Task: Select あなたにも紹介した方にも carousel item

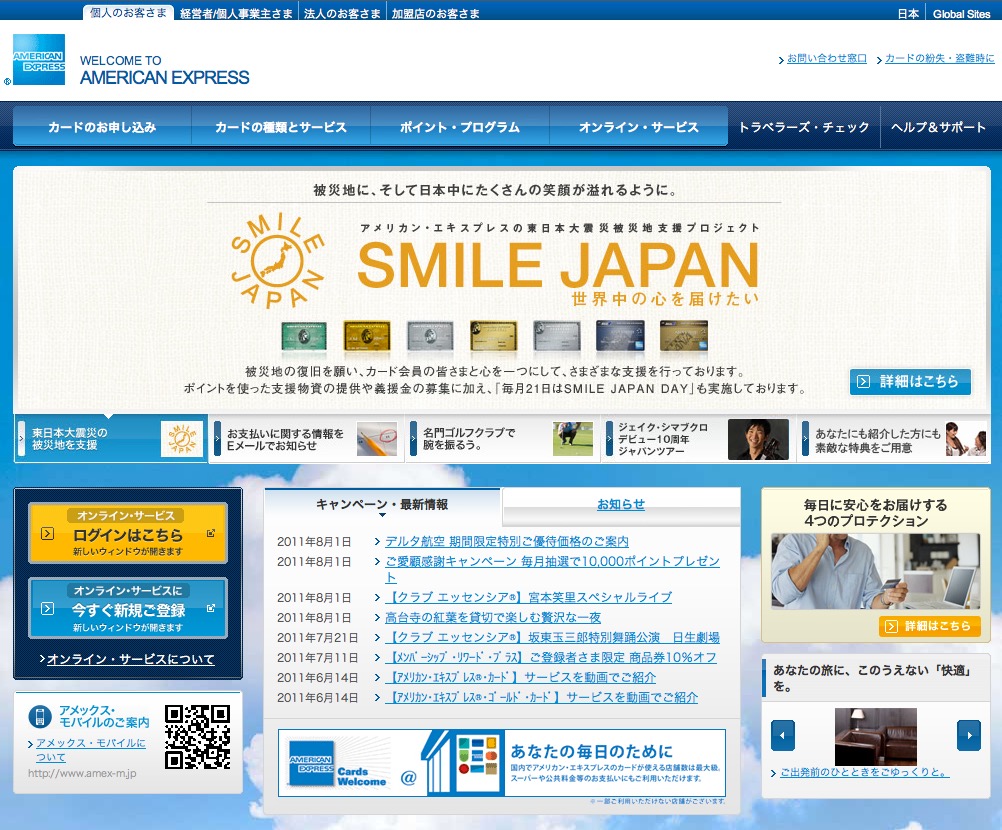Action: click(x=893, y=439)
